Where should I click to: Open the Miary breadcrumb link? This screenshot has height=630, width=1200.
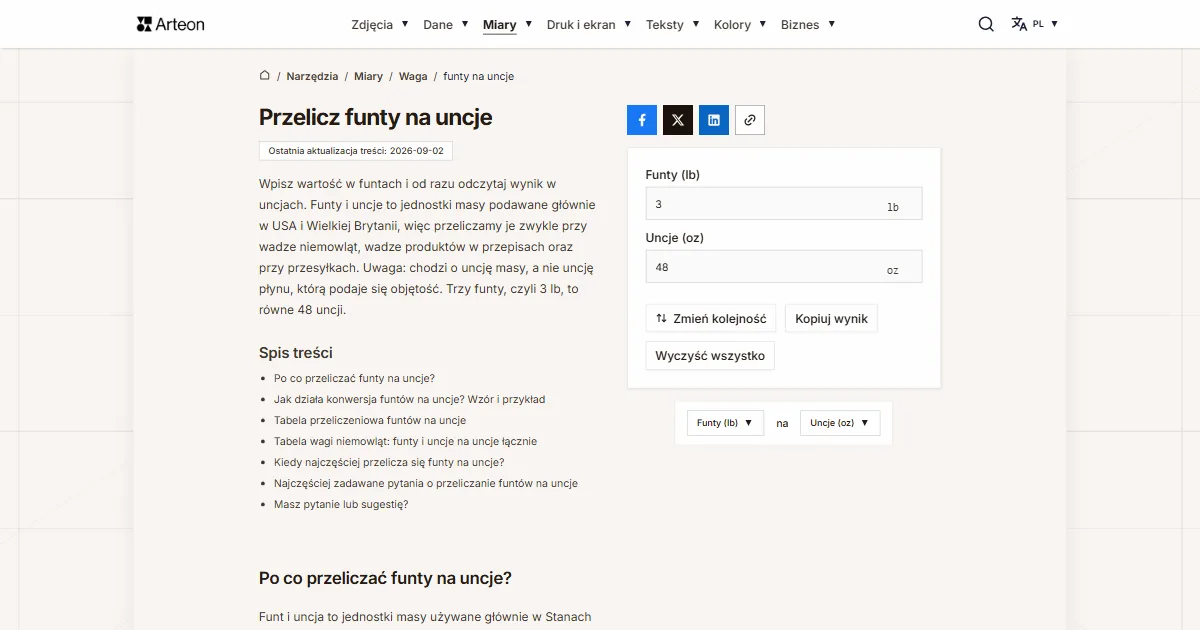(368, 76)
